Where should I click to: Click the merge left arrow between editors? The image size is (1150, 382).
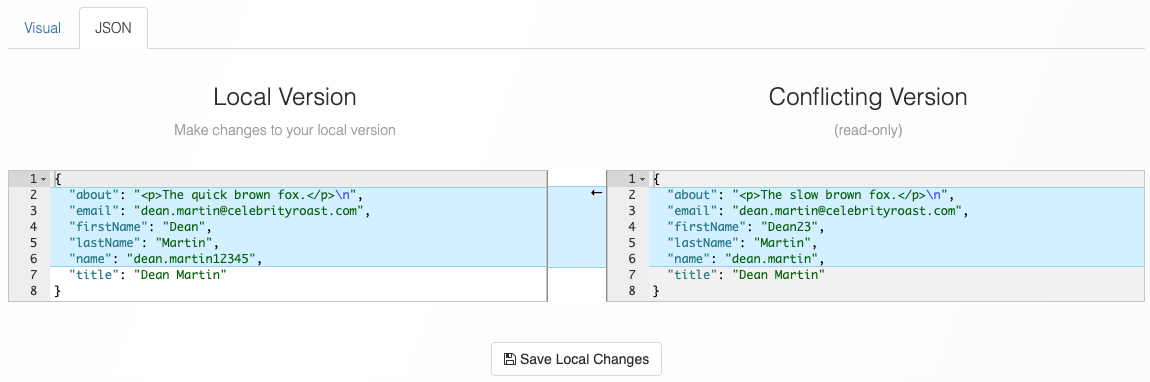point(596,194)
